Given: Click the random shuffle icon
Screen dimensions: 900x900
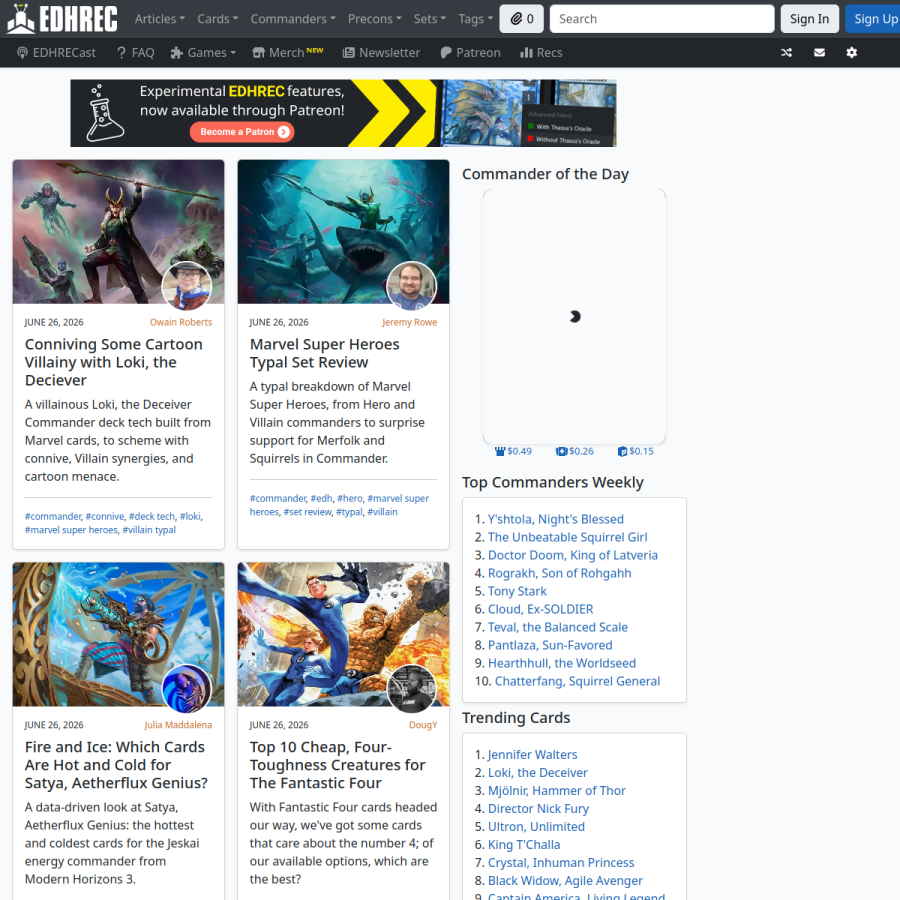Looking at the screenshot, I should [786, 52].
